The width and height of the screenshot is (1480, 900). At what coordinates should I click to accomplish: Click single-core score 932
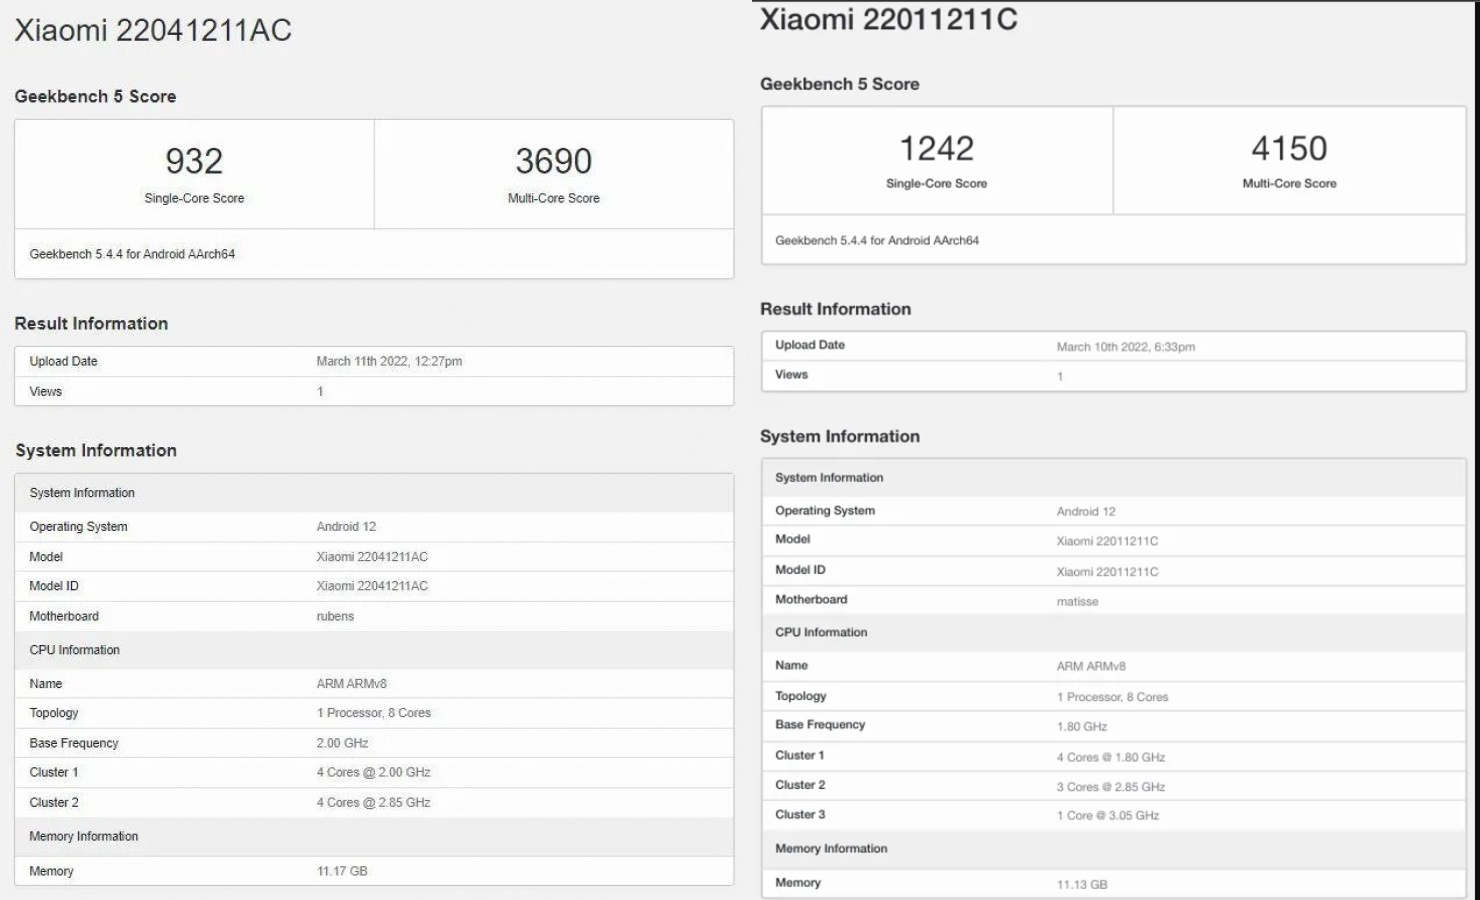pyautogui.click(x=194, y=161)
